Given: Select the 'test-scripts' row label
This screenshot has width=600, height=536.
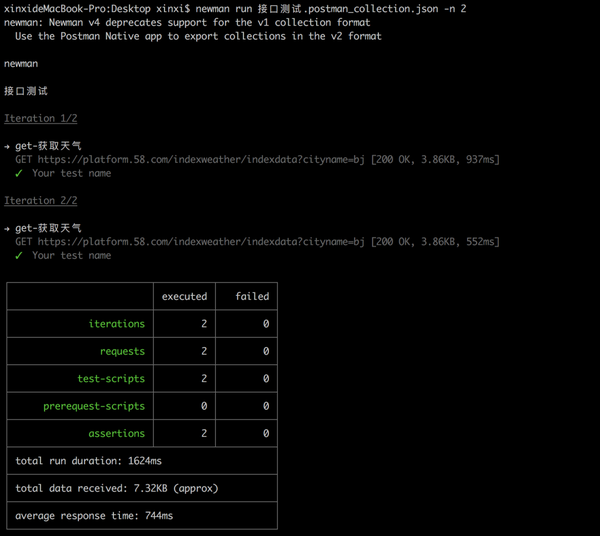Looking at the screenshot, I should click(111, 379).
